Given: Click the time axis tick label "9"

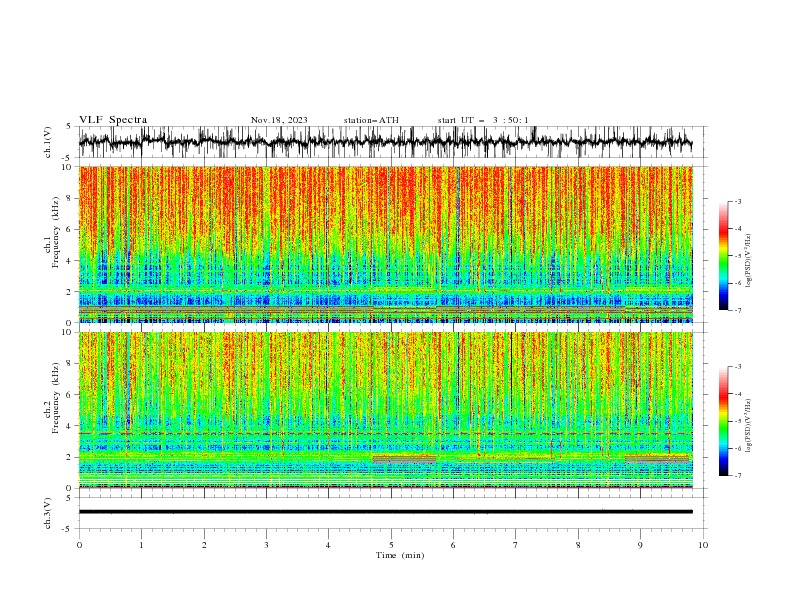Looking at the screenshot, I should click(x=640, y=545).
